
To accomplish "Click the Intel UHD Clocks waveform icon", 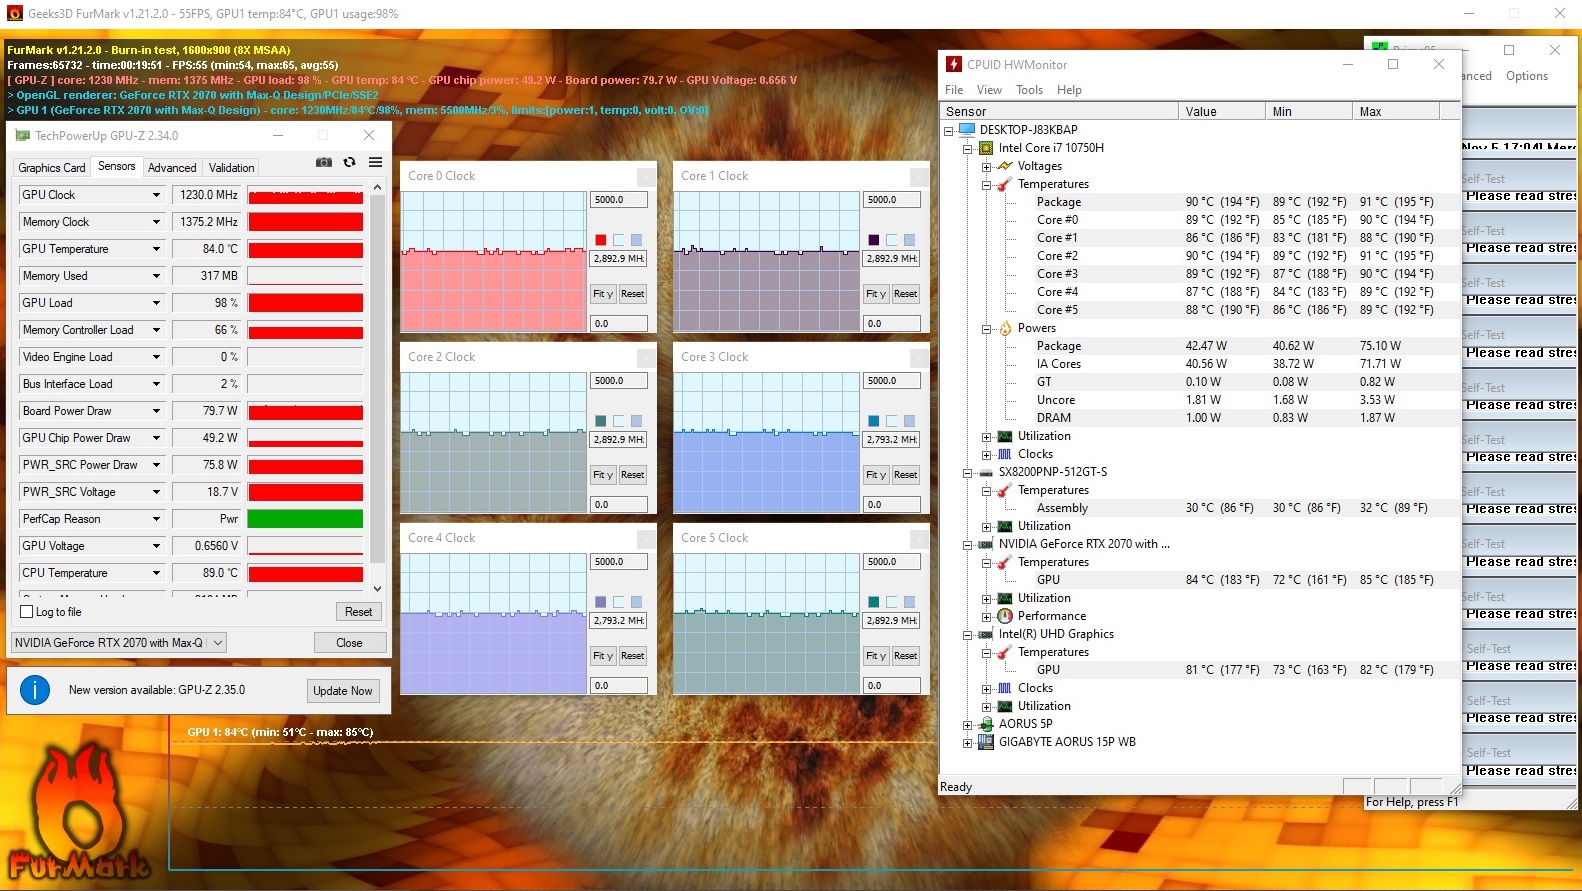I will pos(1005,688).
